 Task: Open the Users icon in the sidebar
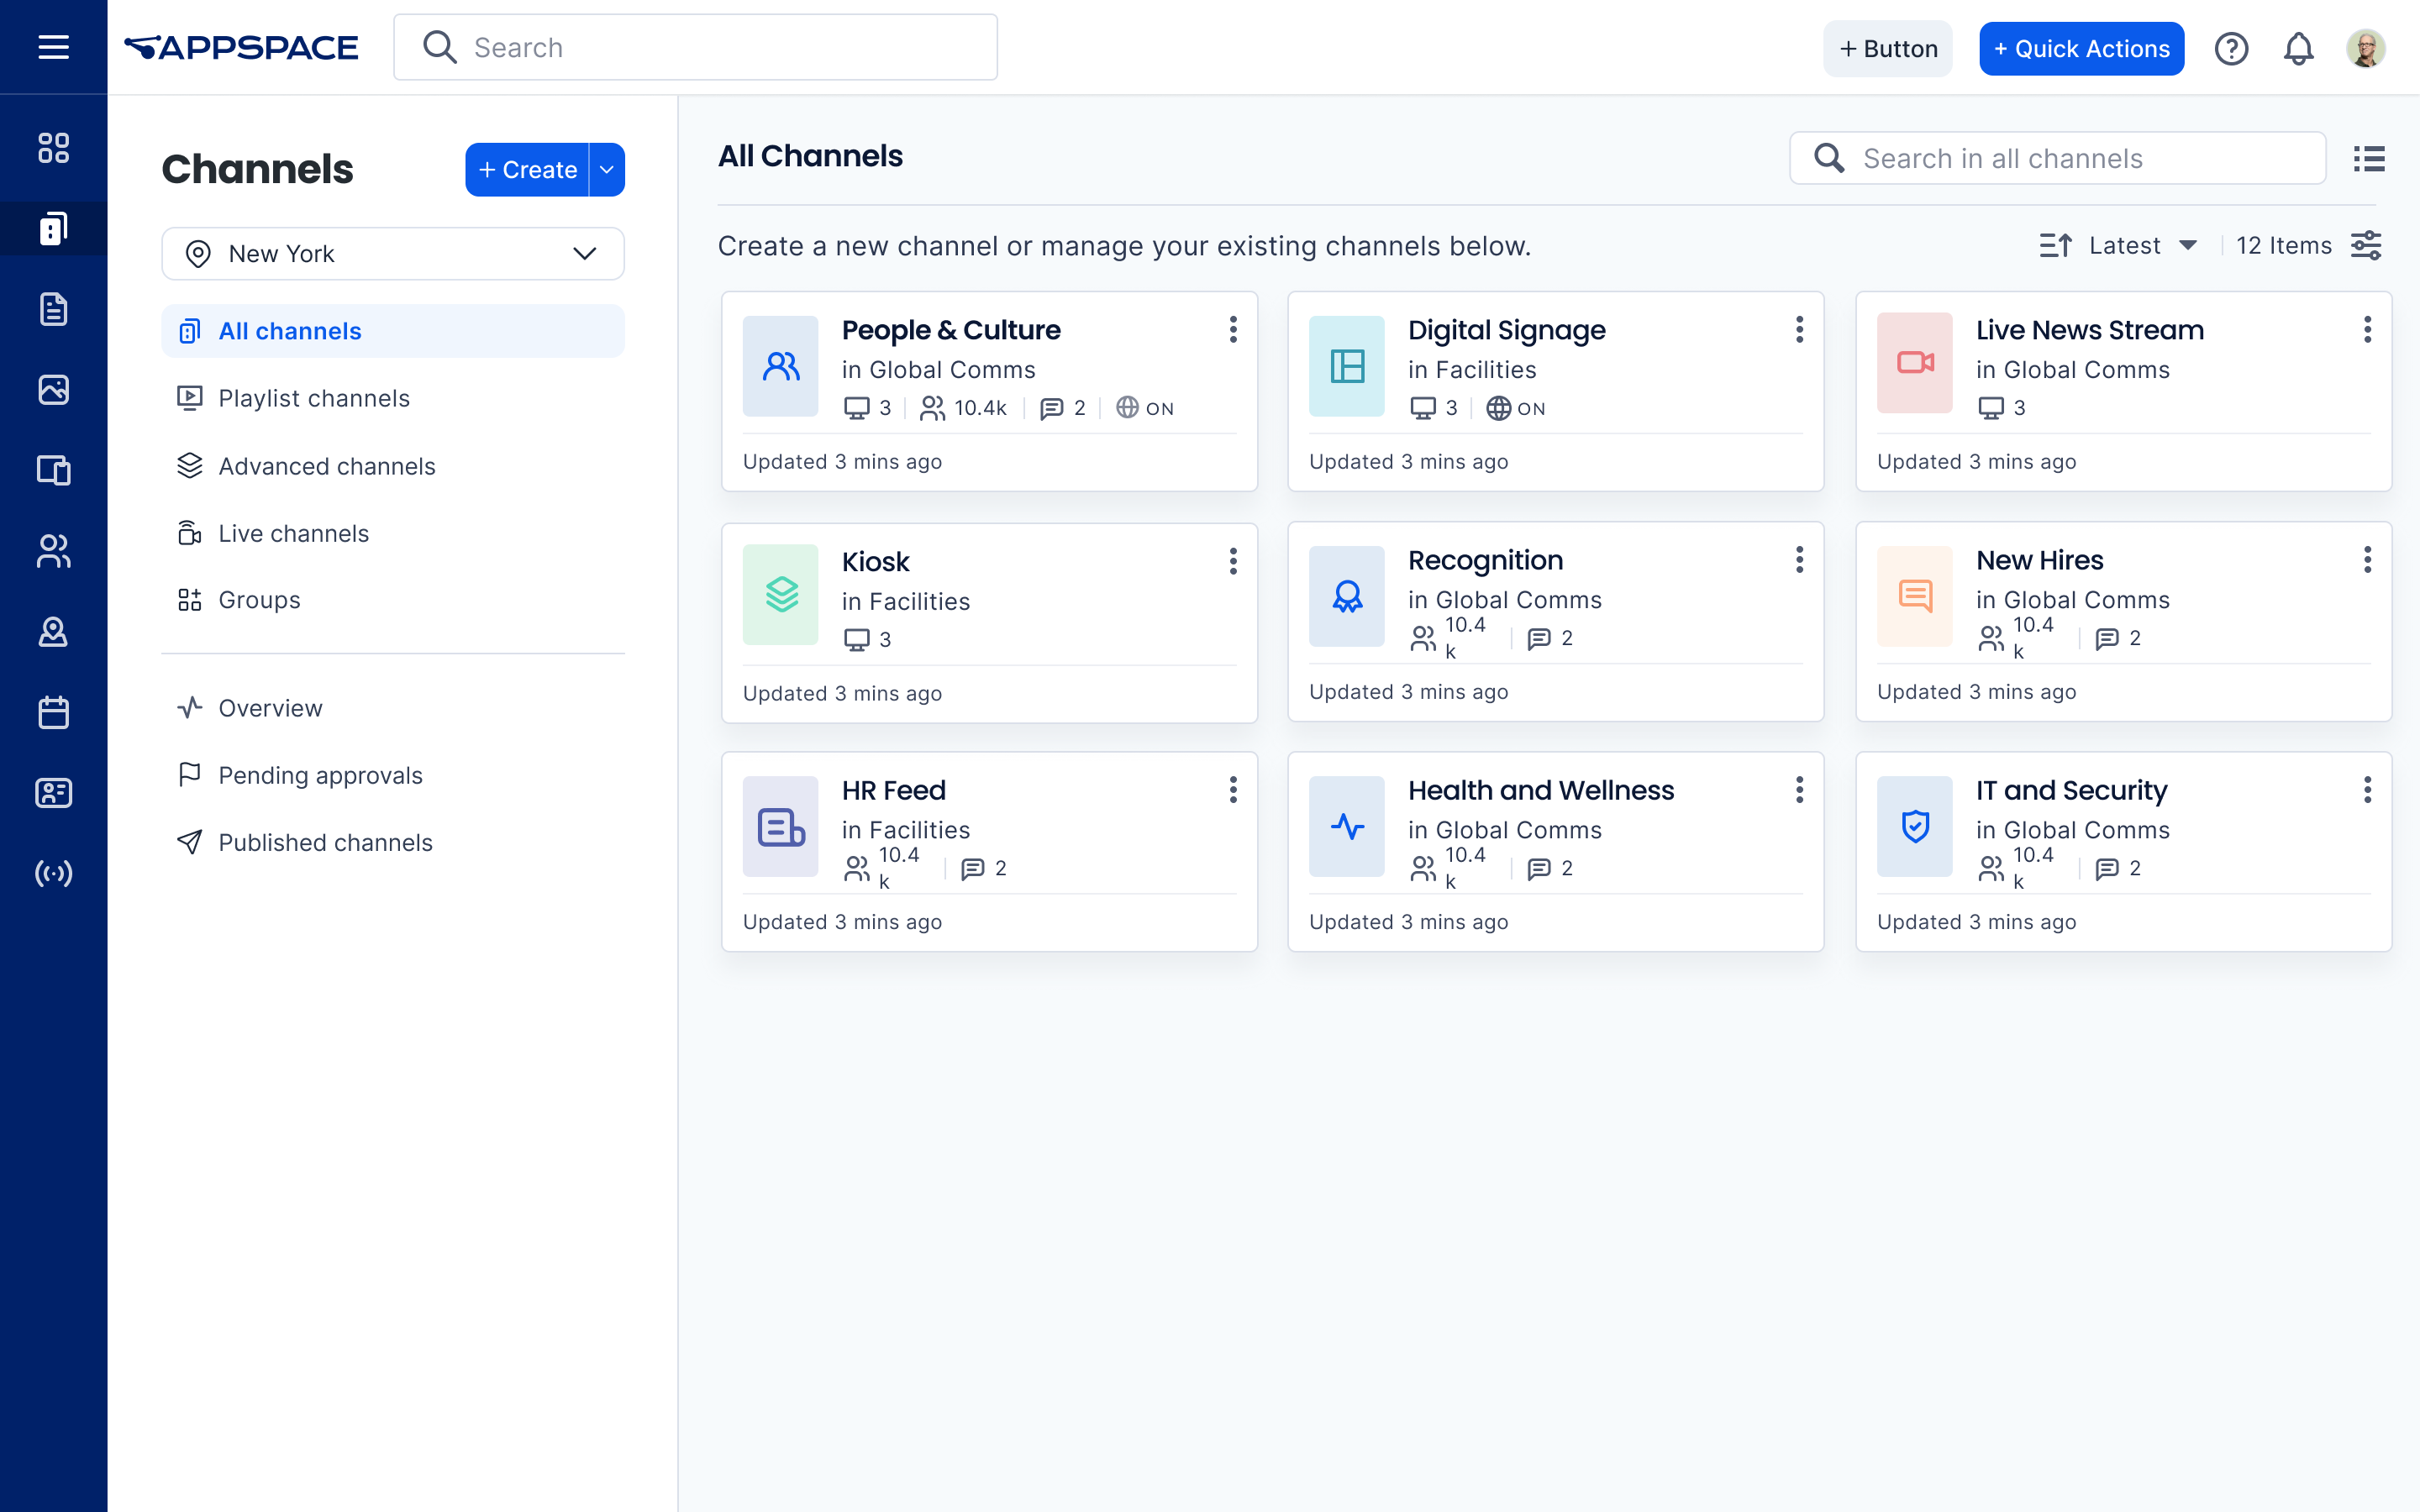pos(53,551)
